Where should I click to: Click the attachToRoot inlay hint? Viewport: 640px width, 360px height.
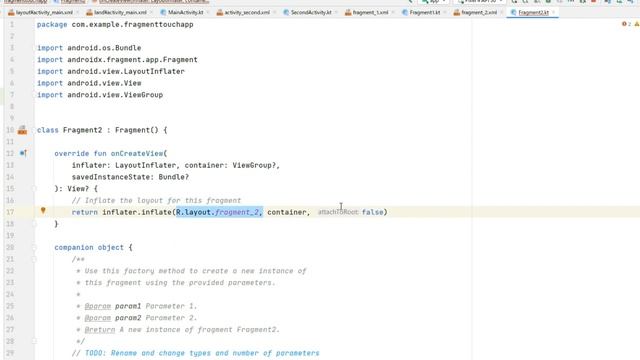coord(338,212)
